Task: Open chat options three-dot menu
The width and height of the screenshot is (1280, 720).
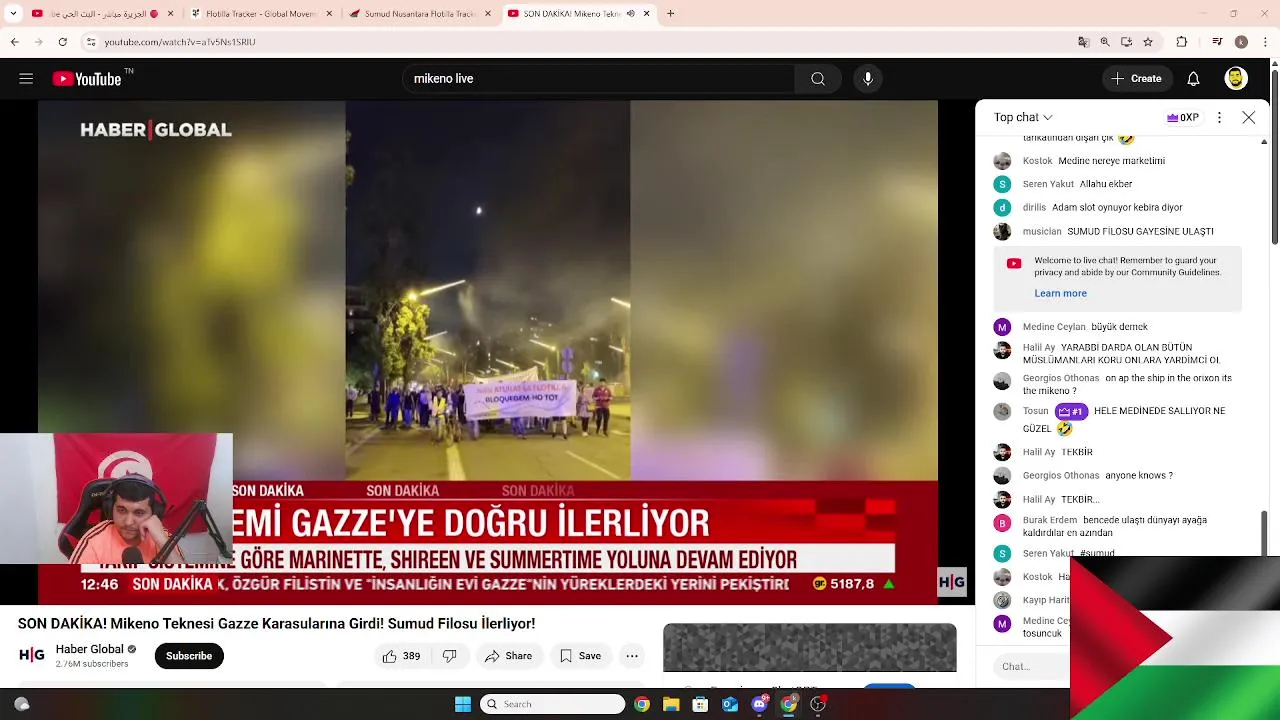Action: 1219,118
